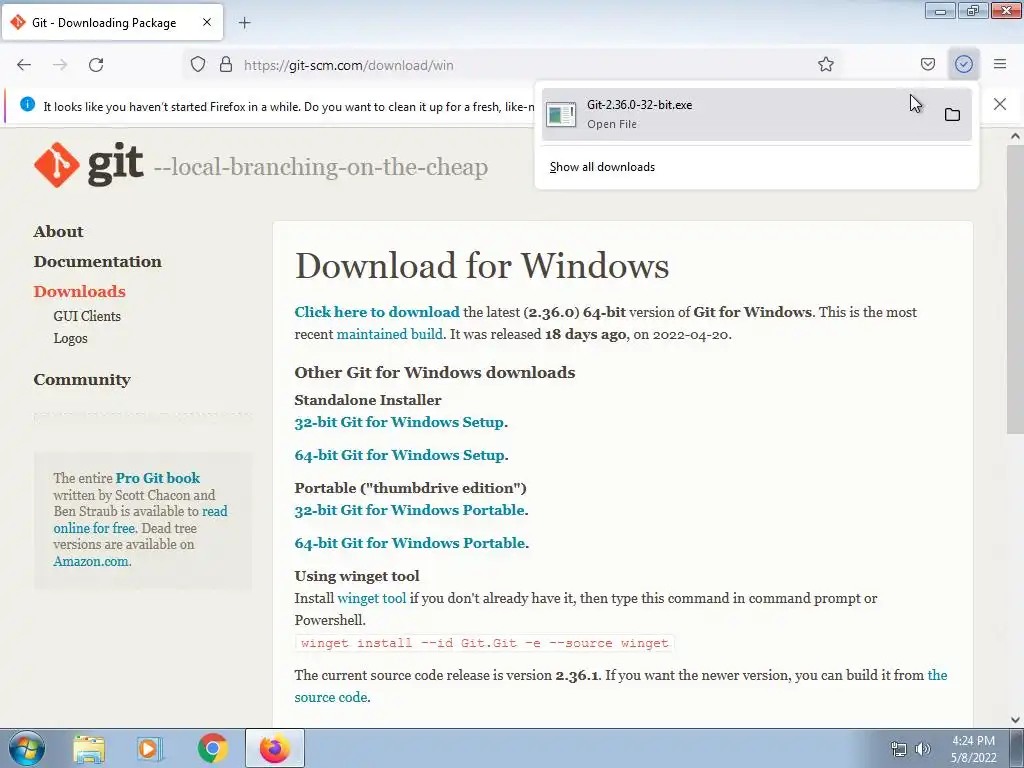Click the Download for Windows heading
1024x768 pixels.
click(x=482, y=266)
